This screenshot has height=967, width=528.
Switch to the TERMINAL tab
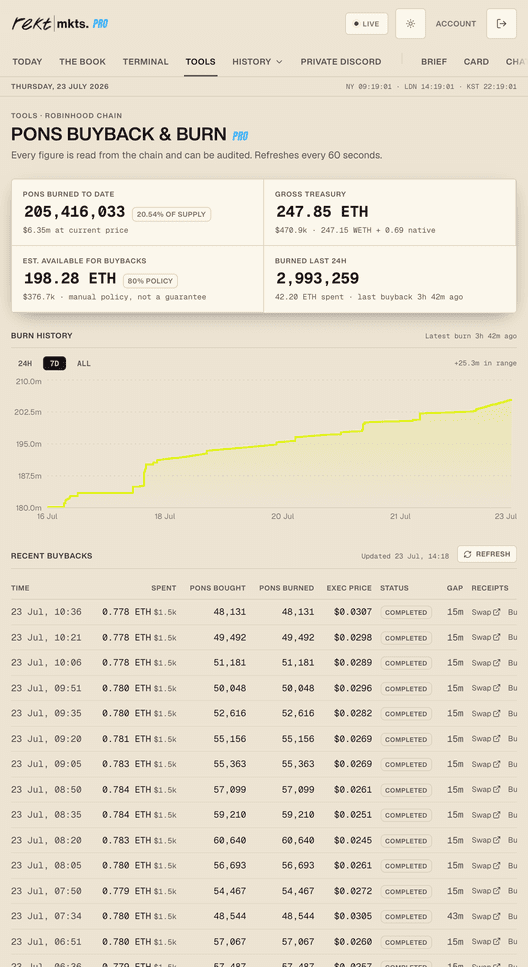(x=146, y=62)
